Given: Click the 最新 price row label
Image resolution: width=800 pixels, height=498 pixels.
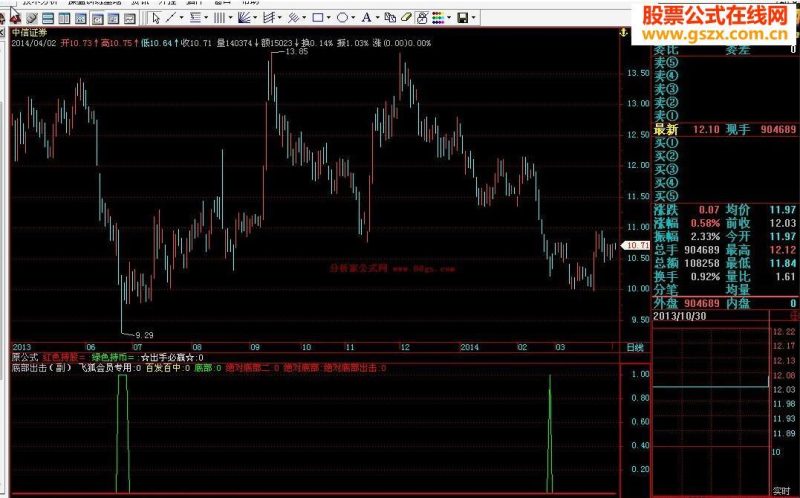Looking at the screenshot, I should 666,130.
